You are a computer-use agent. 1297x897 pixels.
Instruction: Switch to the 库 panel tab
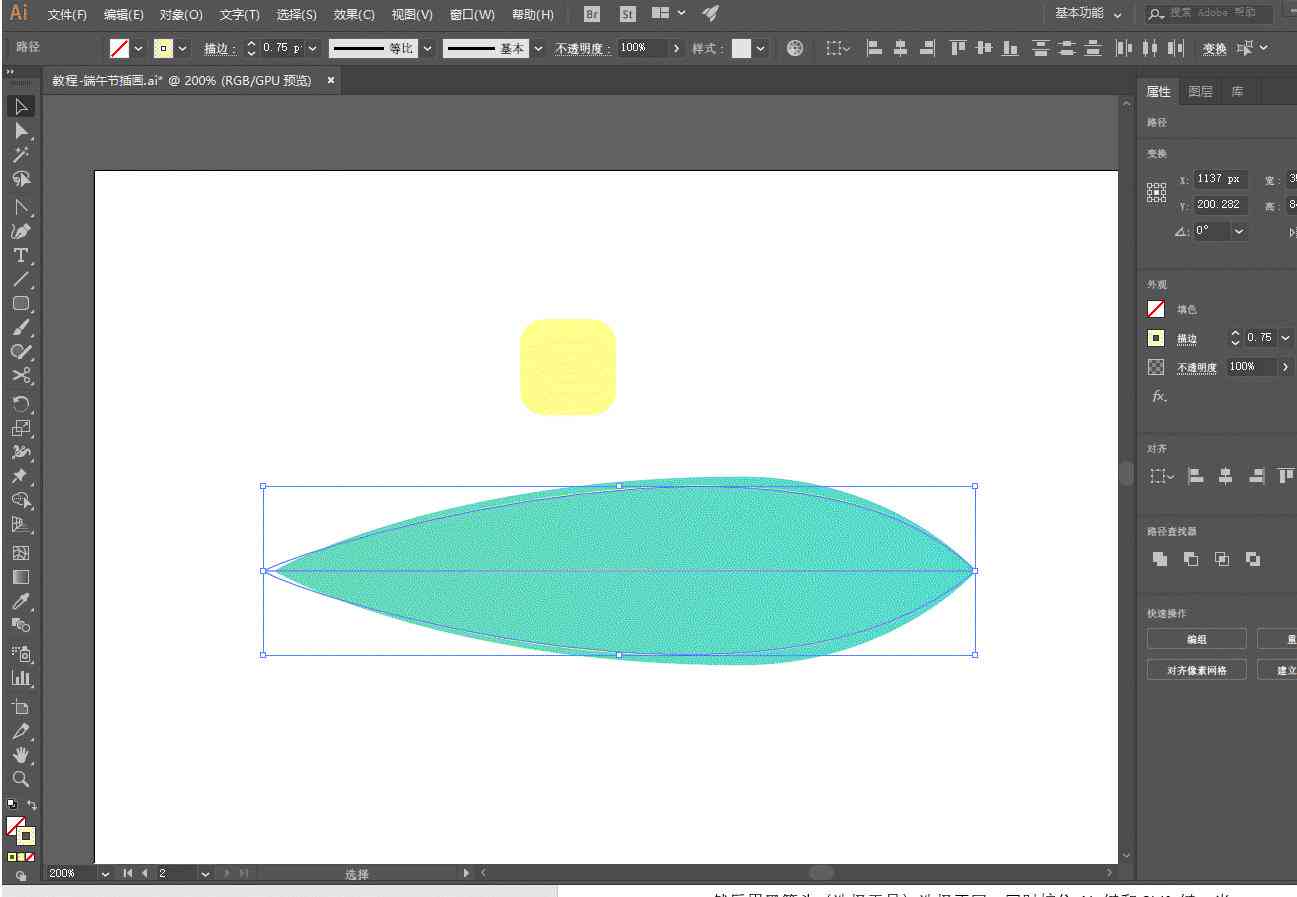click(x=1237, y=91)
